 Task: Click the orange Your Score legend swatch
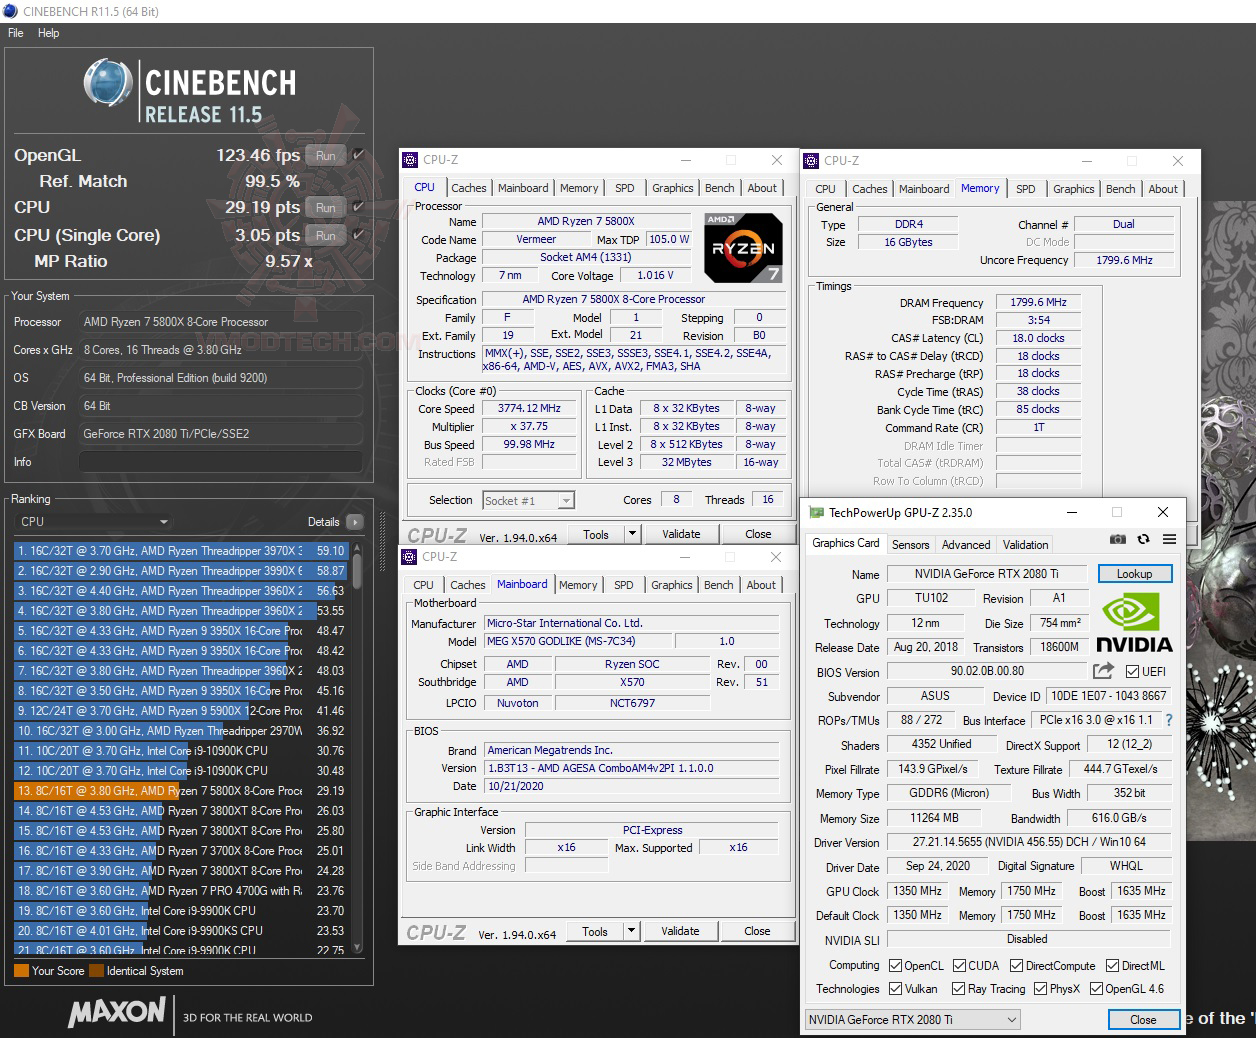pyautogui.click(x=21, y=971)
